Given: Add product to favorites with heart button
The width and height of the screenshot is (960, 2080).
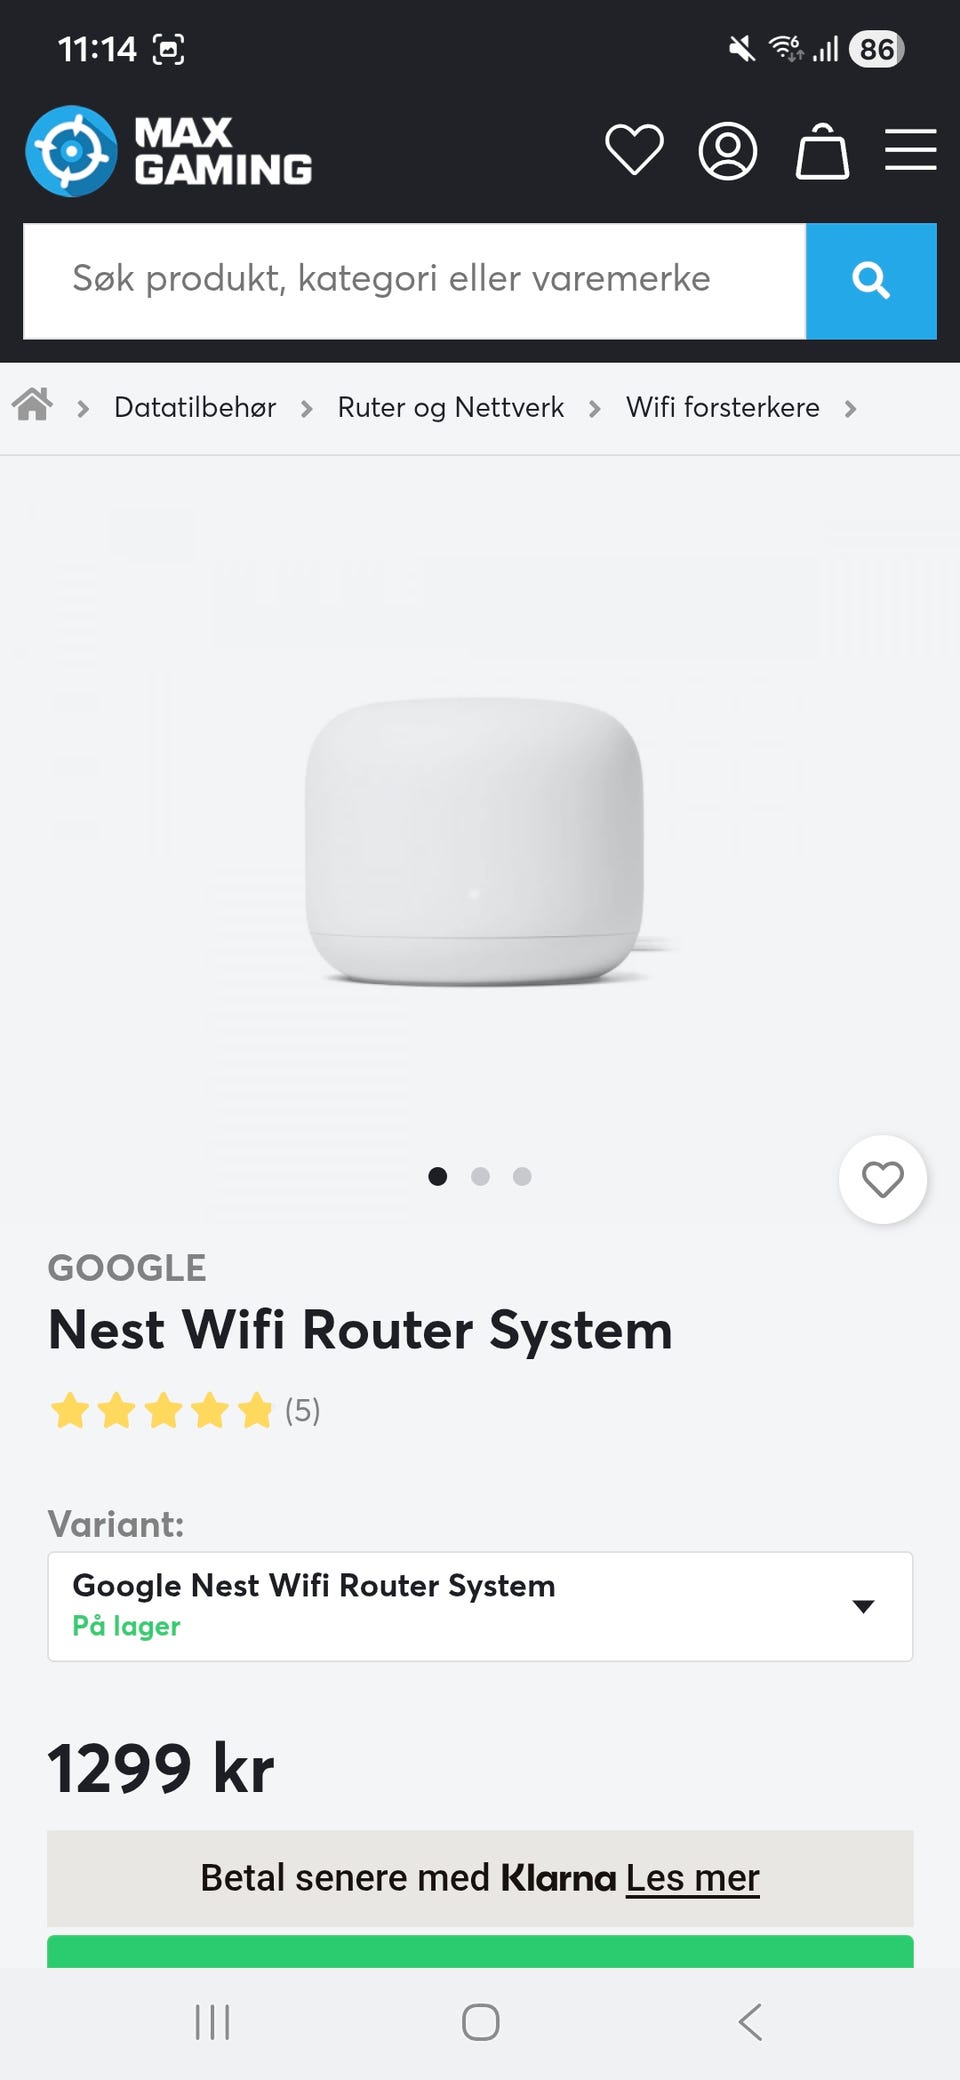Looking at the screenshot, I should click(883, 1179).
